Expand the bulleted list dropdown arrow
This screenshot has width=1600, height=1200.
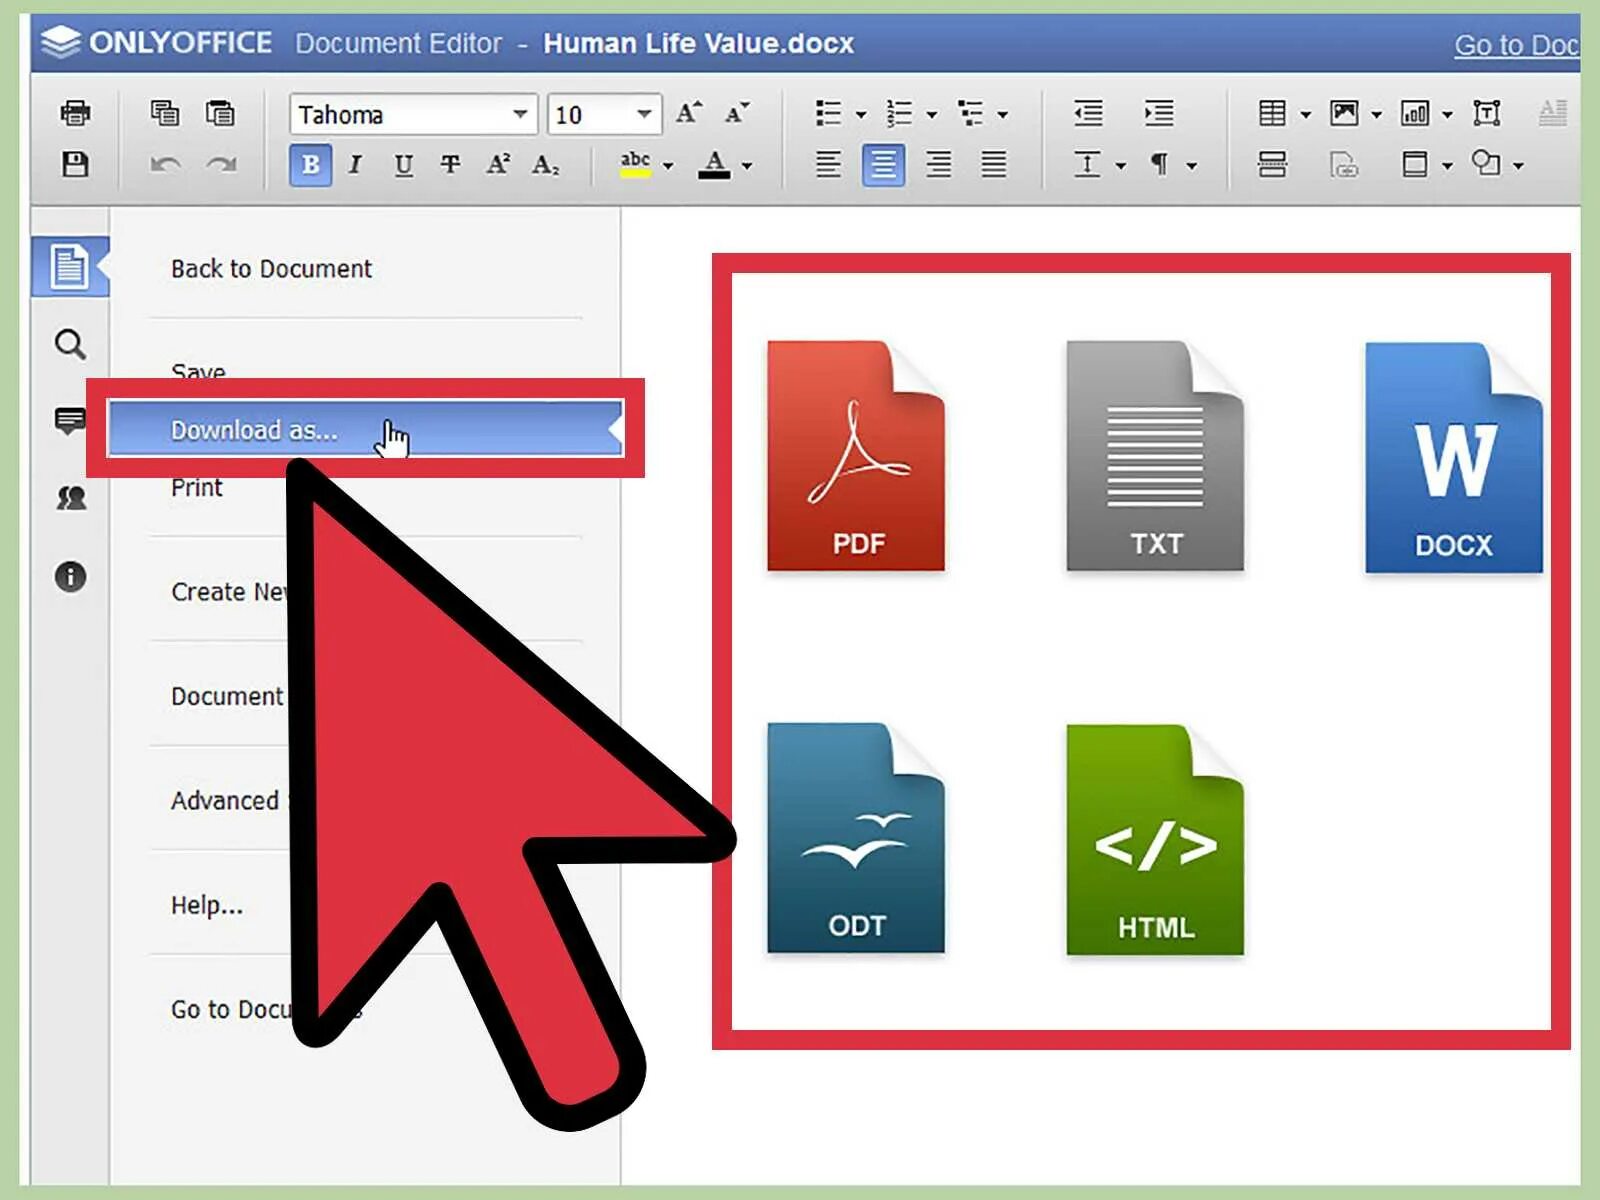(x=861, y=115)
